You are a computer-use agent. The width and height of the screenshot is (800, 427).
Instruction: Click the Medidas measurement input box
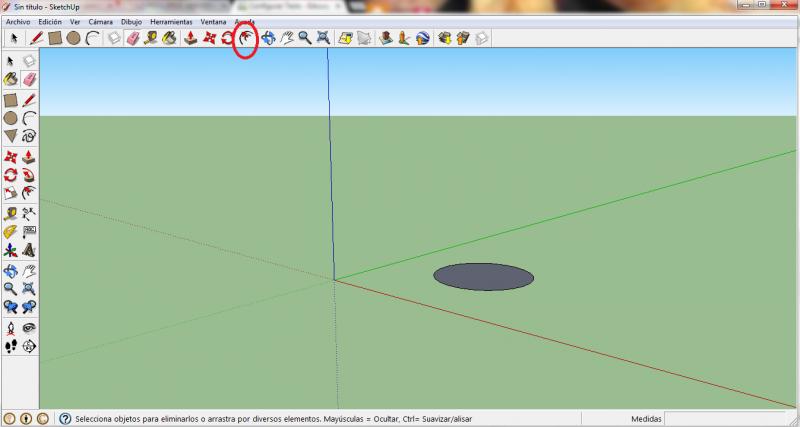click(x=730, y=418)
